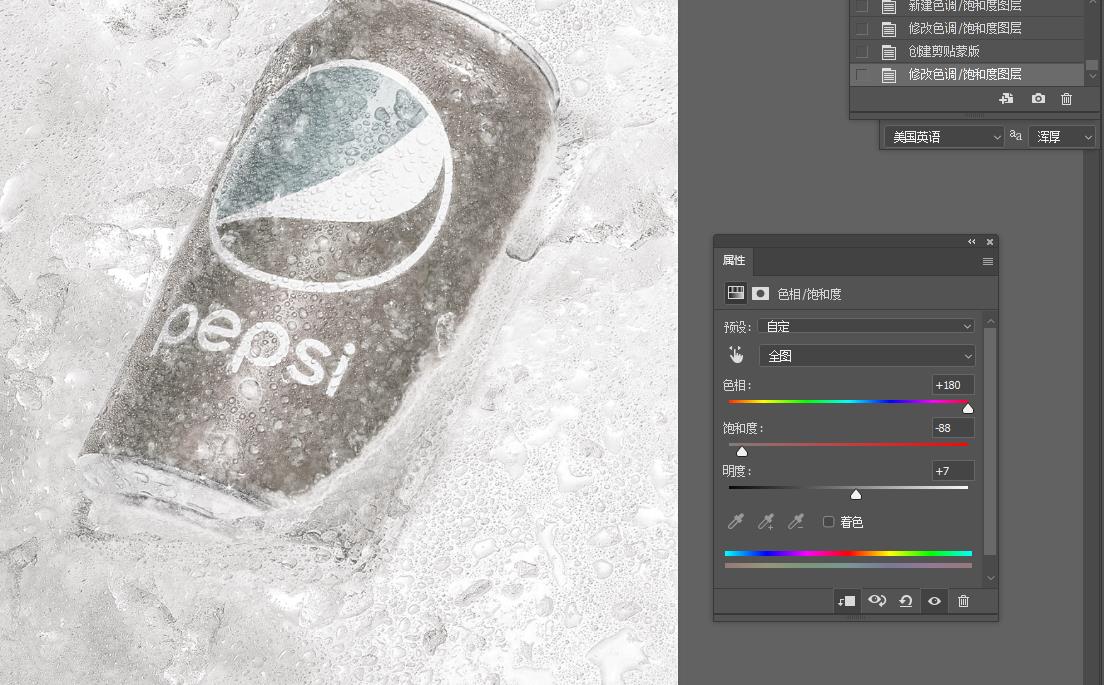Enable the 着色 colorize checkbox
Viewport: 1104px width, 685px height.
point(828,522)
